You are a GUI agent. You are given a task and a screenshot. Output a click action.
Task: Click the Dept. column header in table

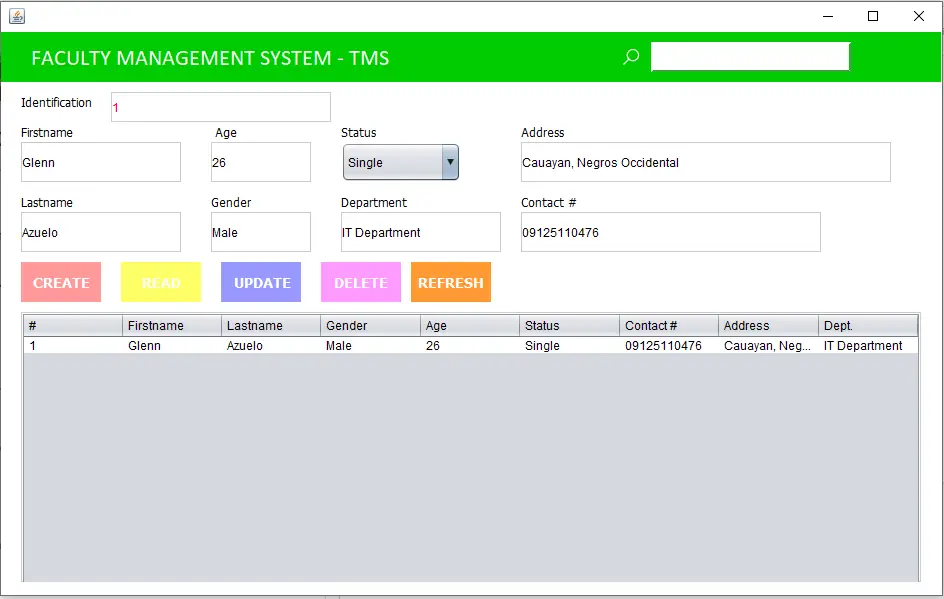[868, 326]
